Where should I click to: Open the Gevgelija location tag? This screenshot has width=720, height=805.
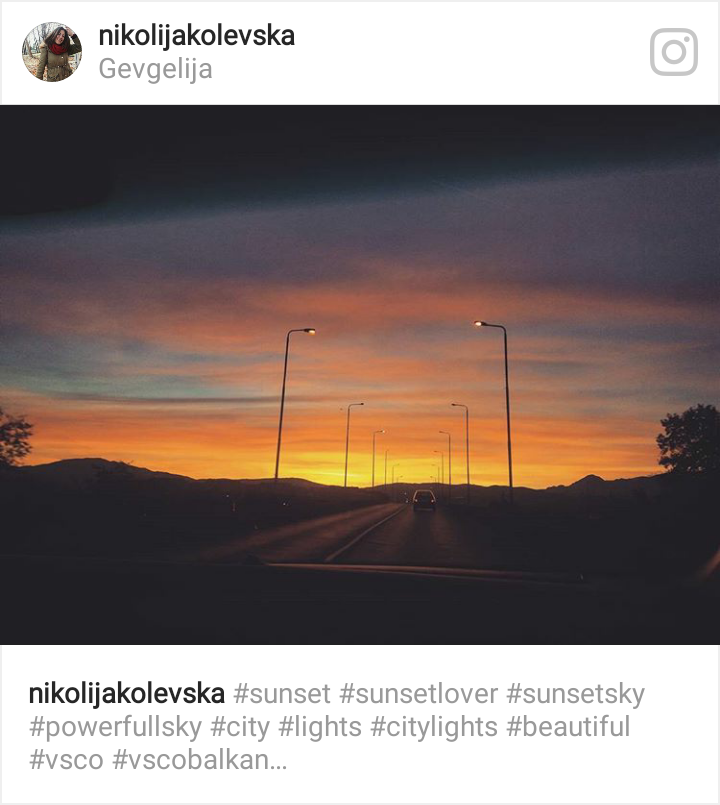click(155, 69)
